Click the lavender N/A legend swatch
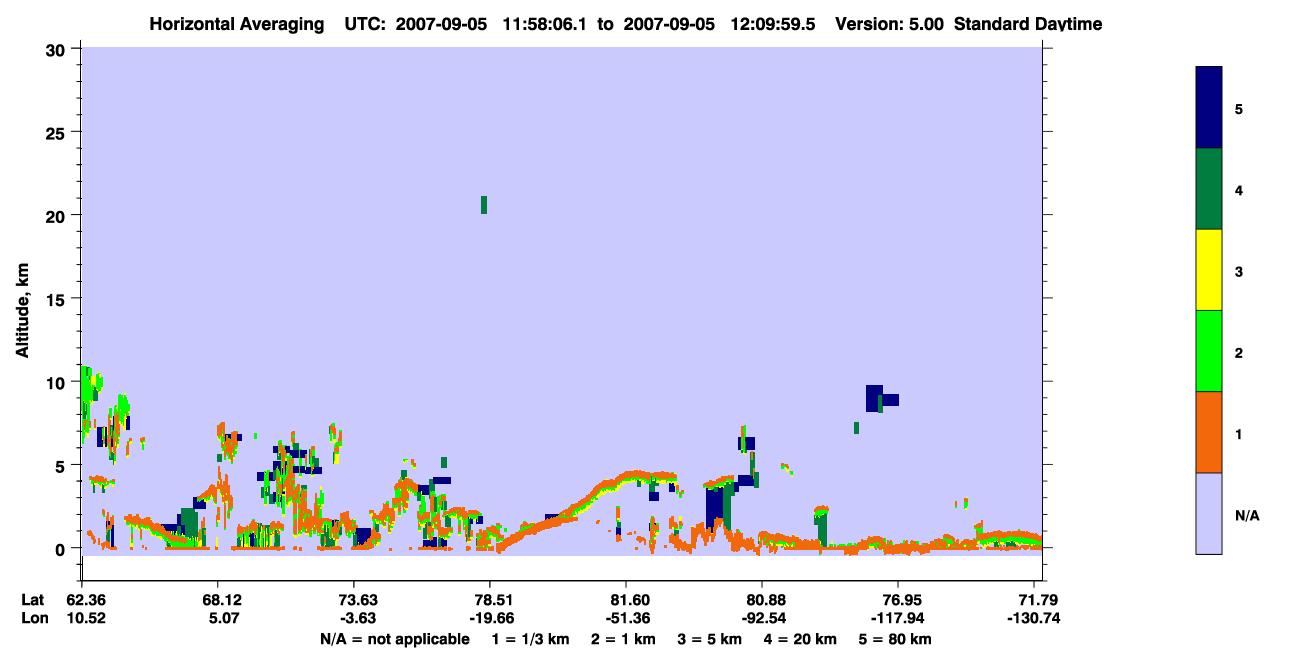 [1209, 513]
